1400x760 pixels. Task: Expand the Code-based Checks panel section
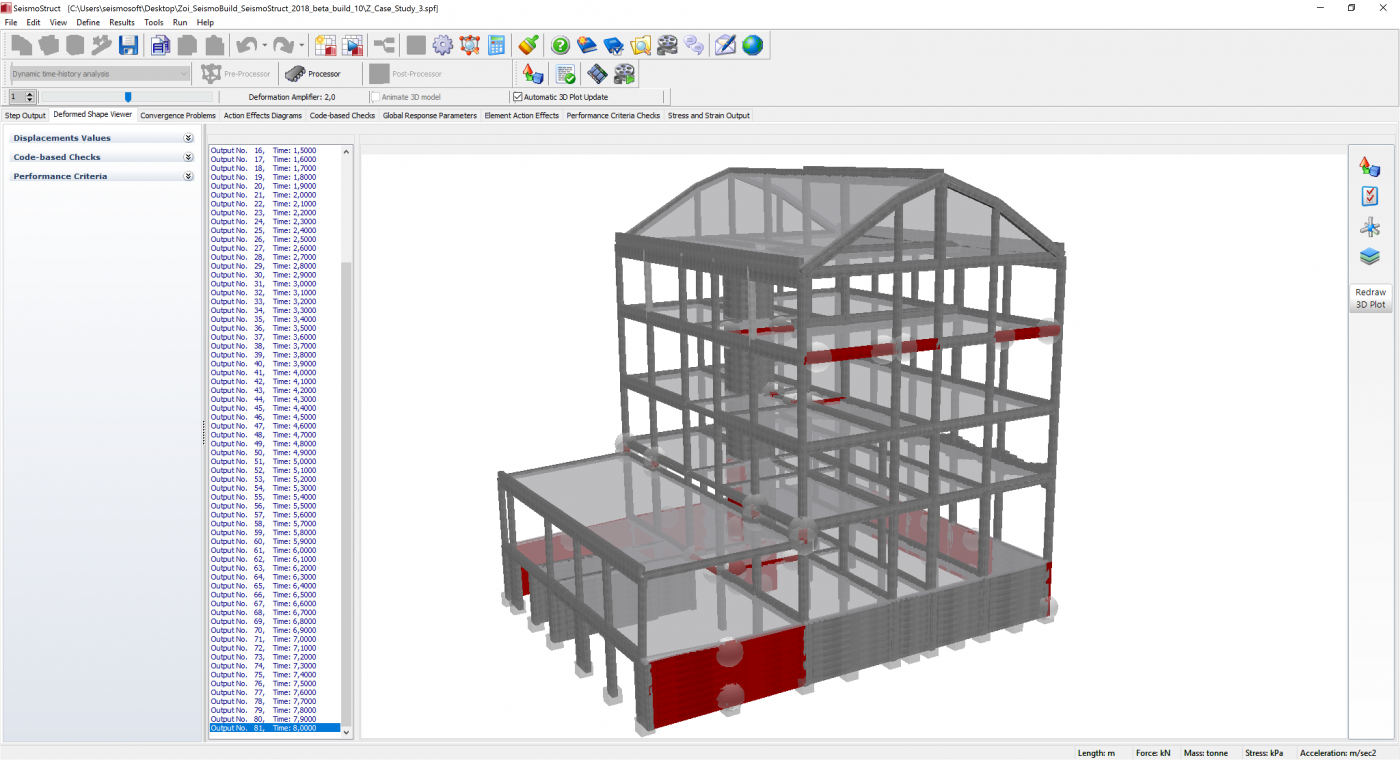(x=188, y=157)
